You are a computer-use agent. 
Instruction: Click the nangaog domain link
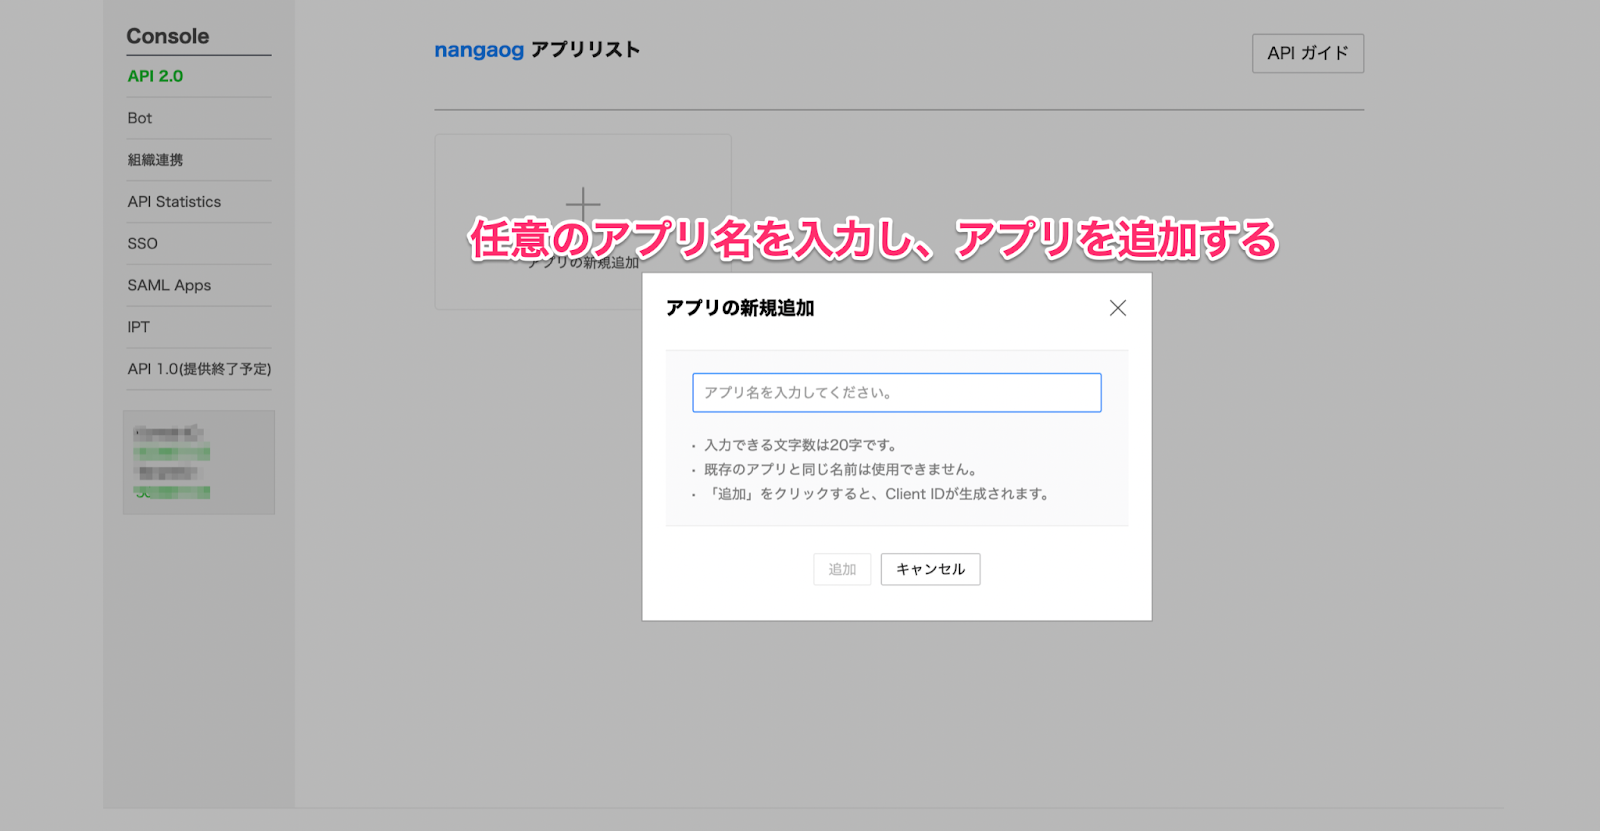click(479, 50)
